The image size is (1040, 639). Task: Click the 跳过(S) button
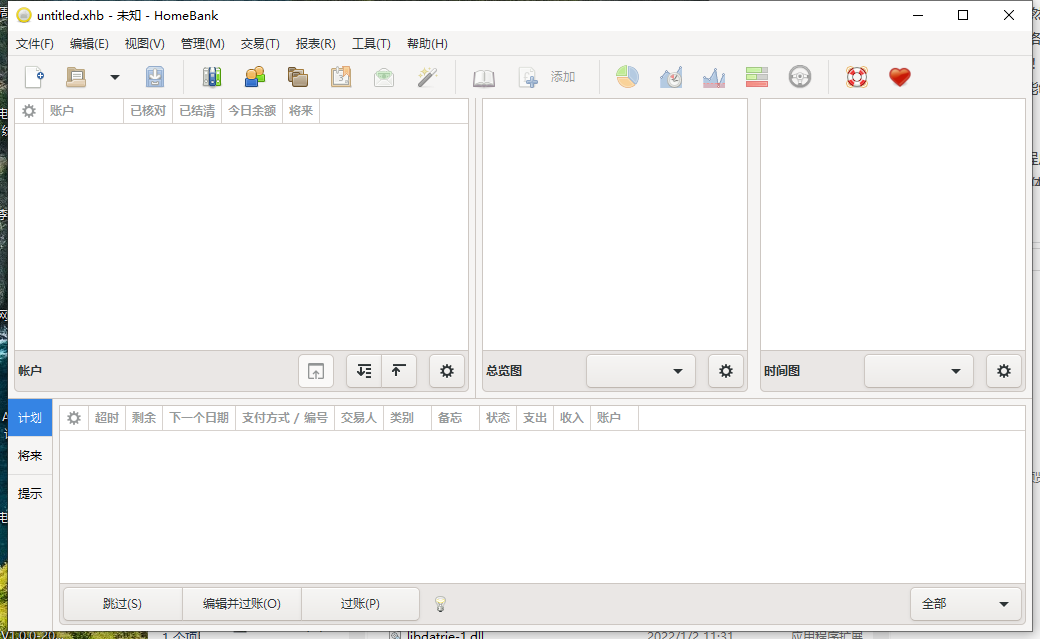point(121,603)
